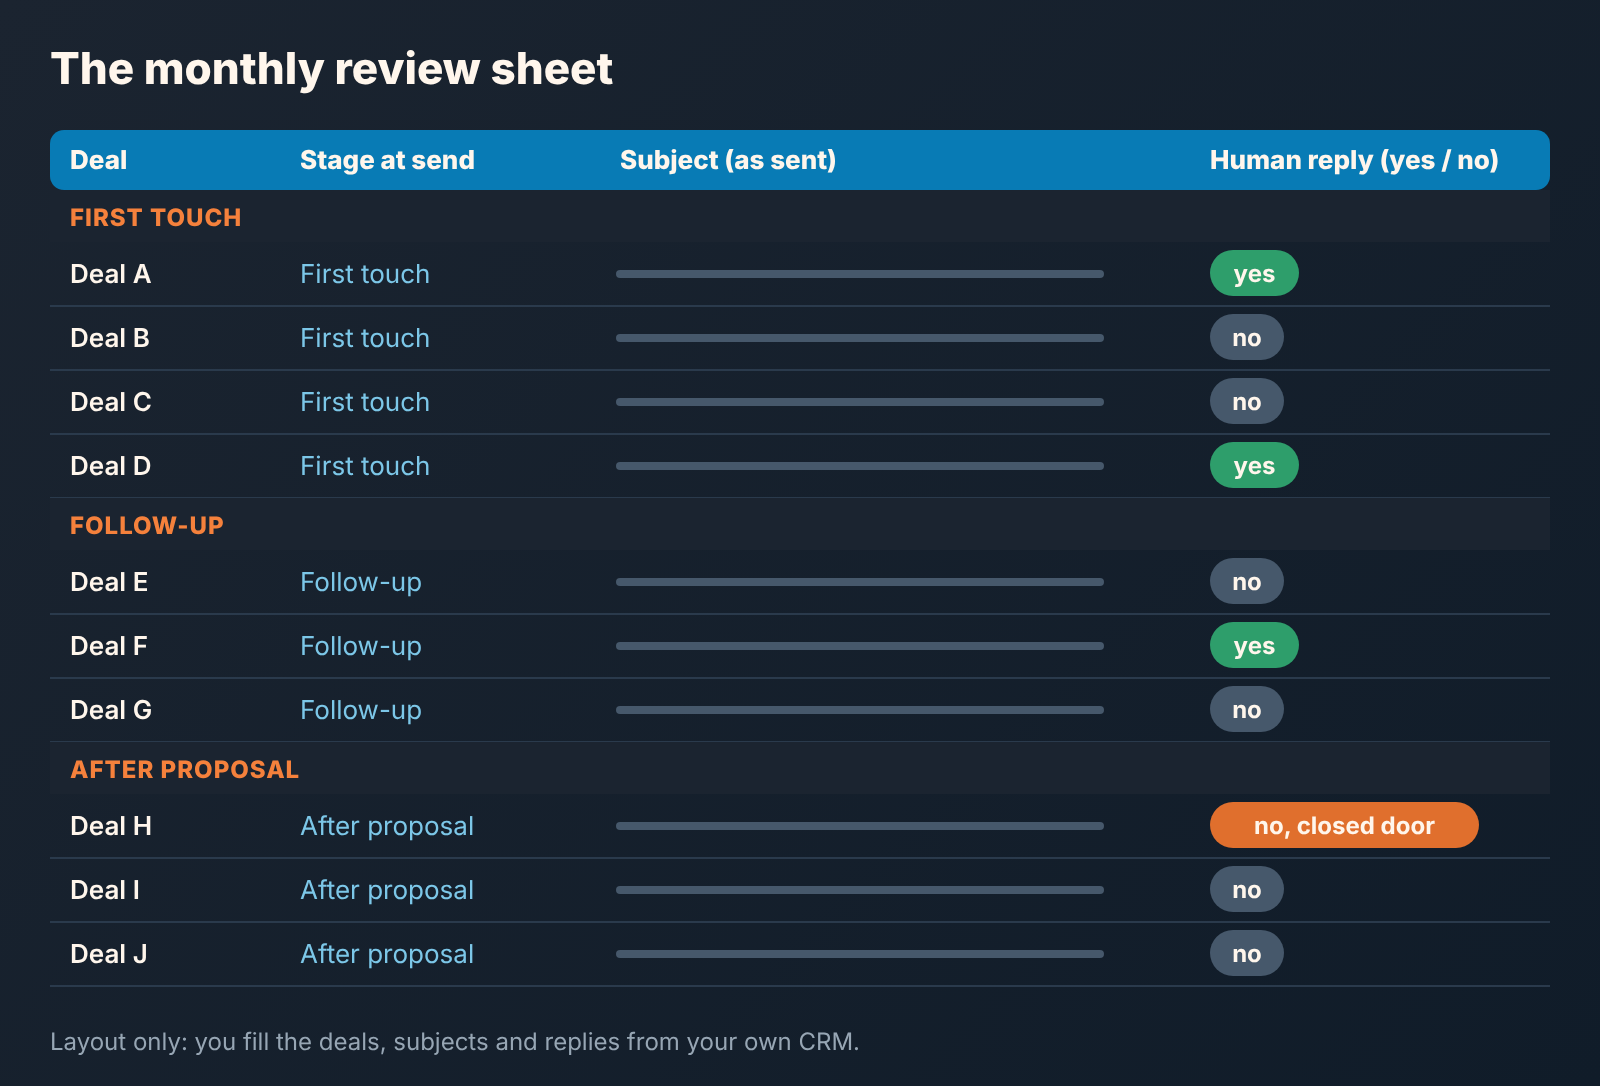Image resolution: width=1600 pixels, height=1086 pixels.
Task: Click the 'Subject (as sent)' column header
Action: 728,160
